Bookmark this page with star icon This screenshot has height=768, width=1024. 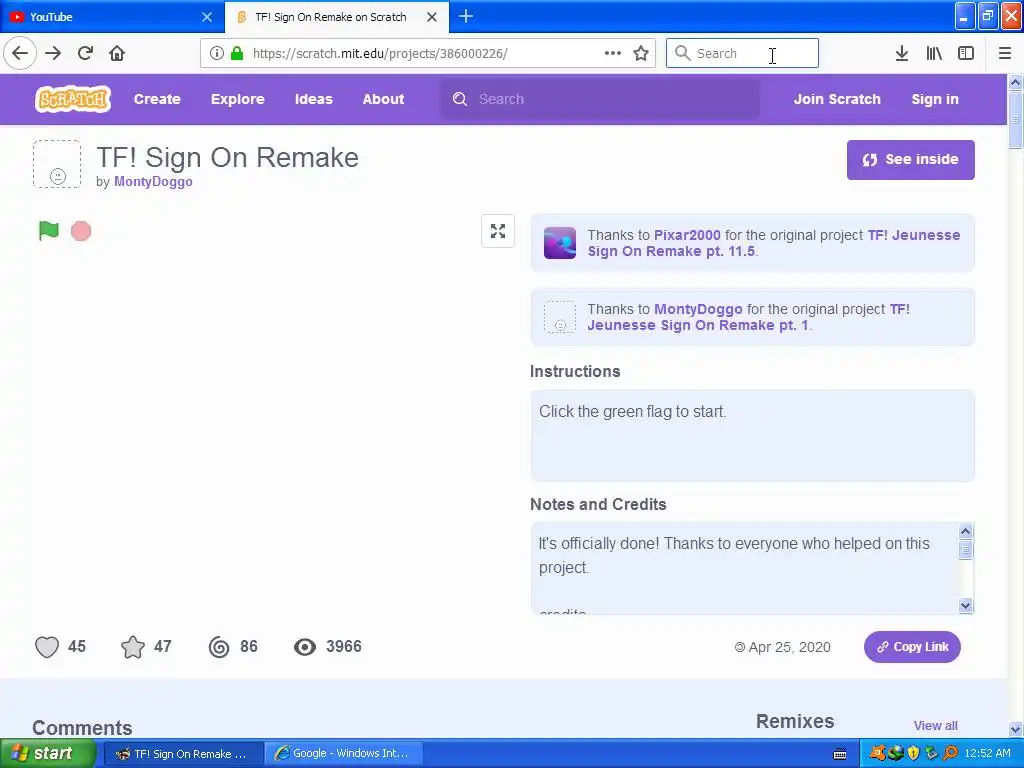pos(641,53)
